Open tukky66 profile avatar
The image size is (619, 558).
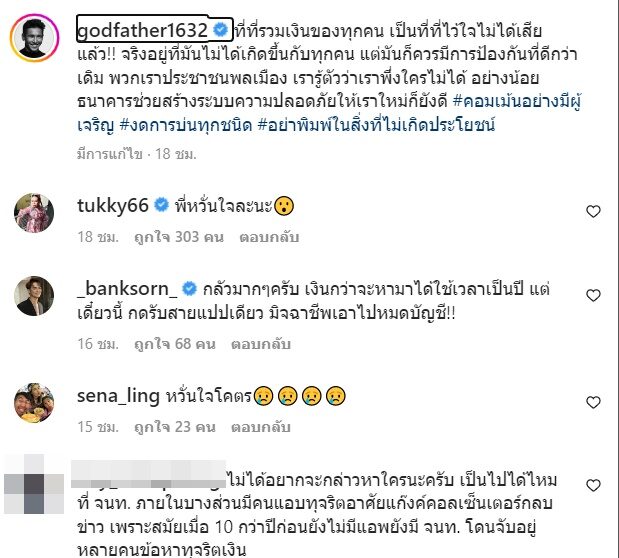[x=34, y=213]
